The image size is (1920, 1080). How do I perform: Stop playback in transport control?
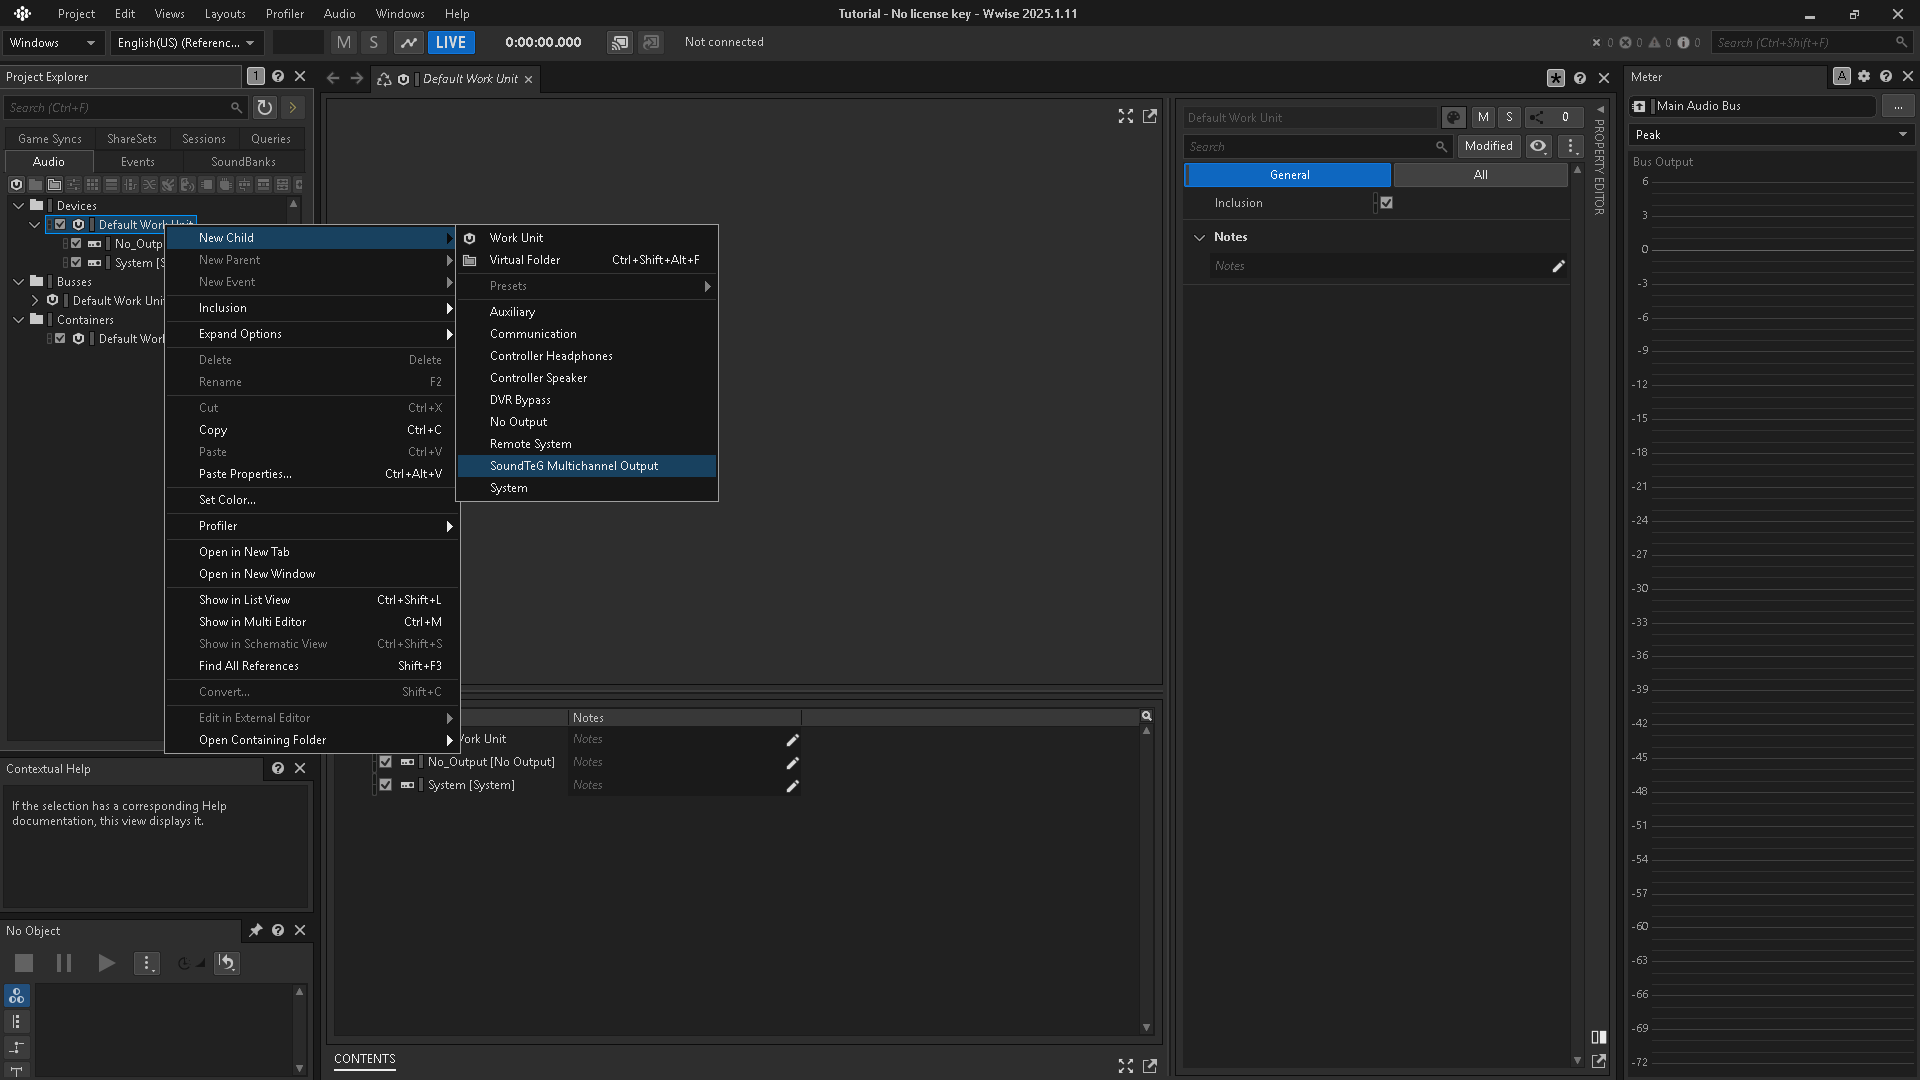click(x=24, y=963)
